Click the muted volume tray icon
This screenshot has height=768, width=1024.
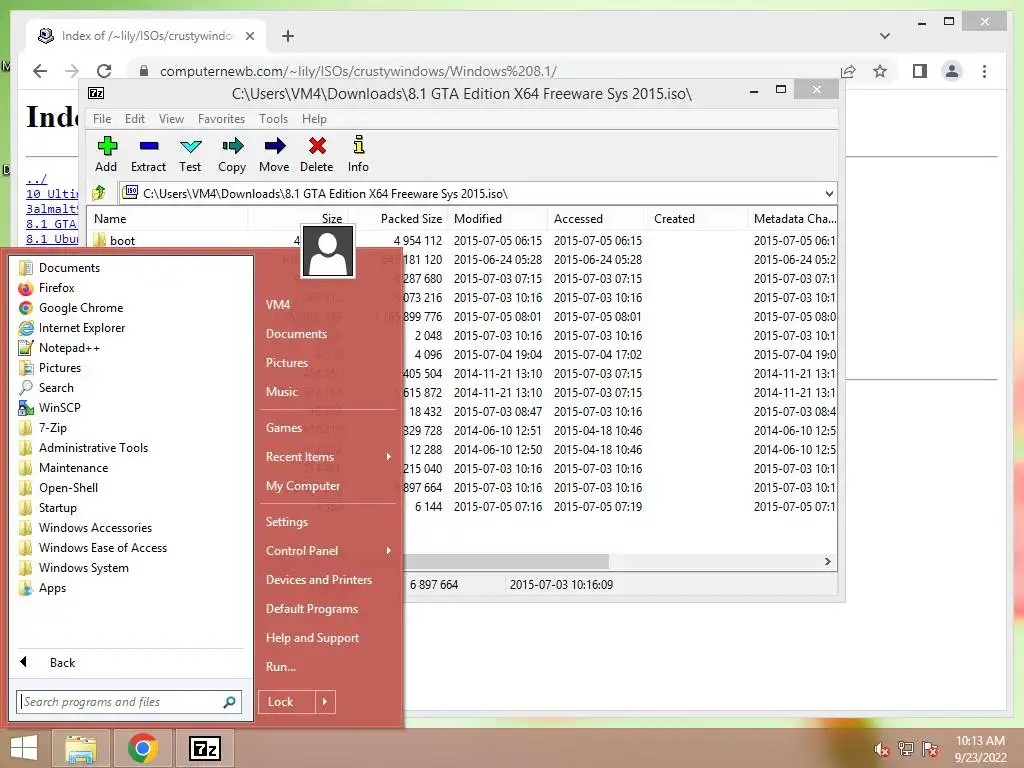[881, 749]
